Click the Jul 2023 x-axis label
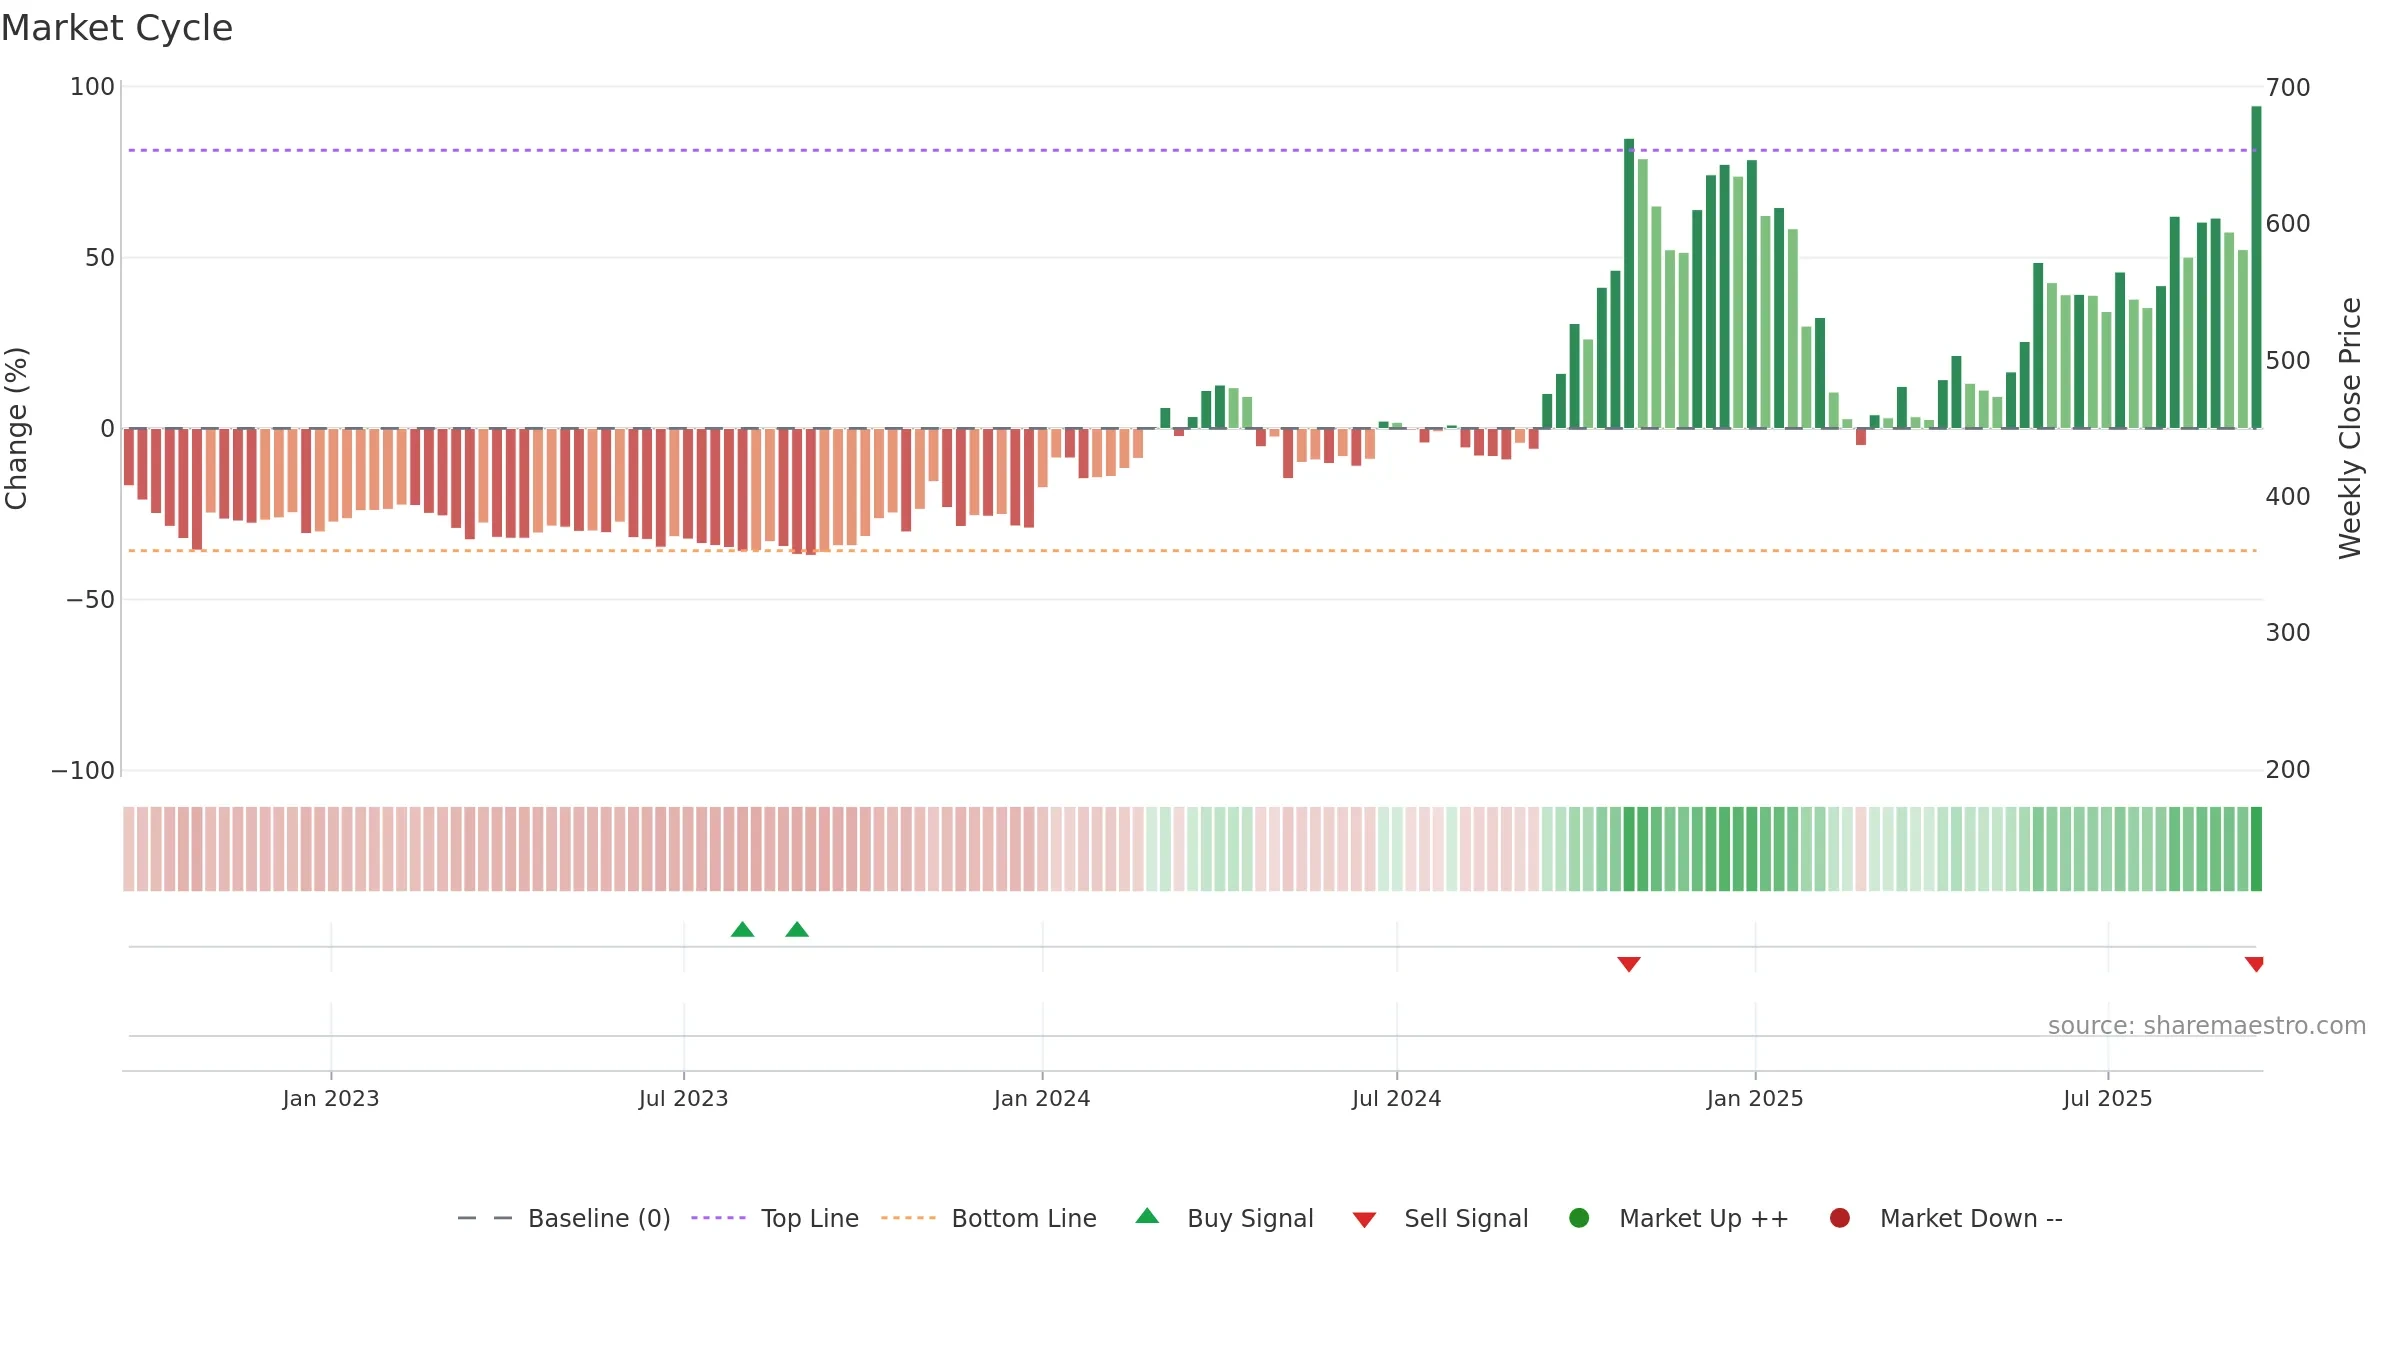The image size is (2400, 1350). [684, 1099]
